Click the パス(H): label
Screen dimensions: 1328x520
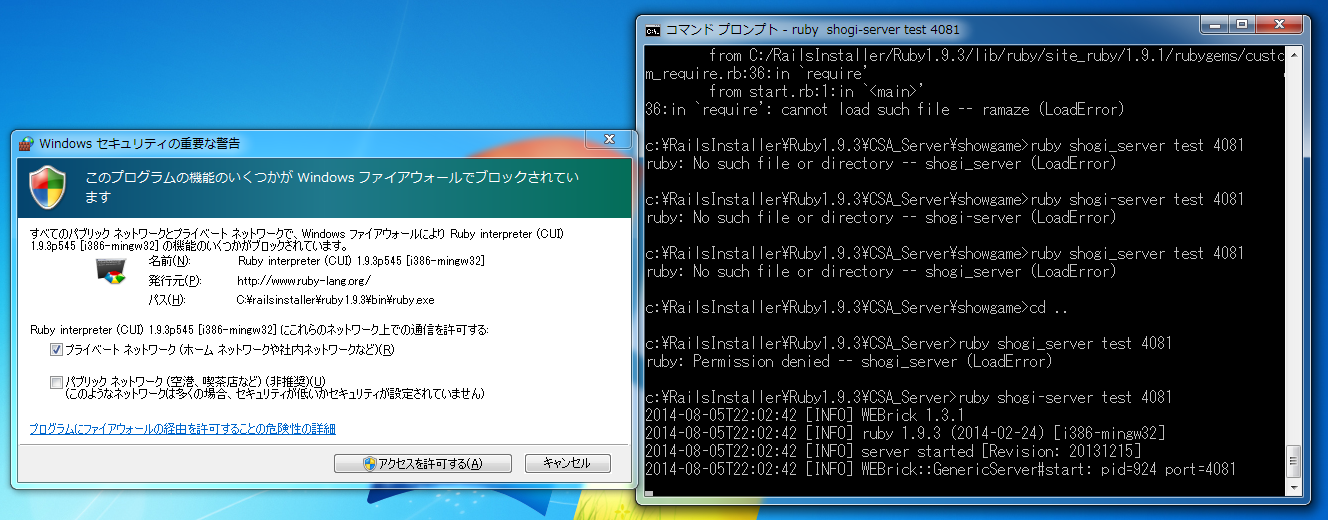coord(165,299)
